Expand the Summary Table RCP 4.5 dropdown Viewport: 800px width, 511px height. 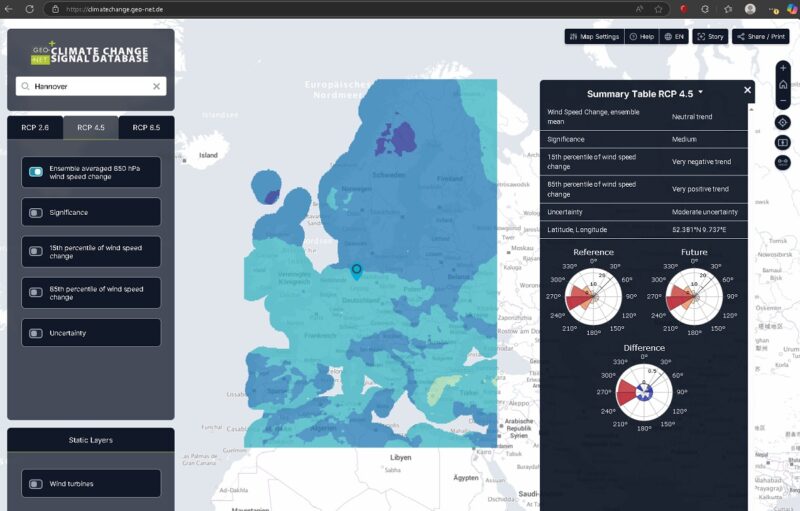(x=700, y=92)
